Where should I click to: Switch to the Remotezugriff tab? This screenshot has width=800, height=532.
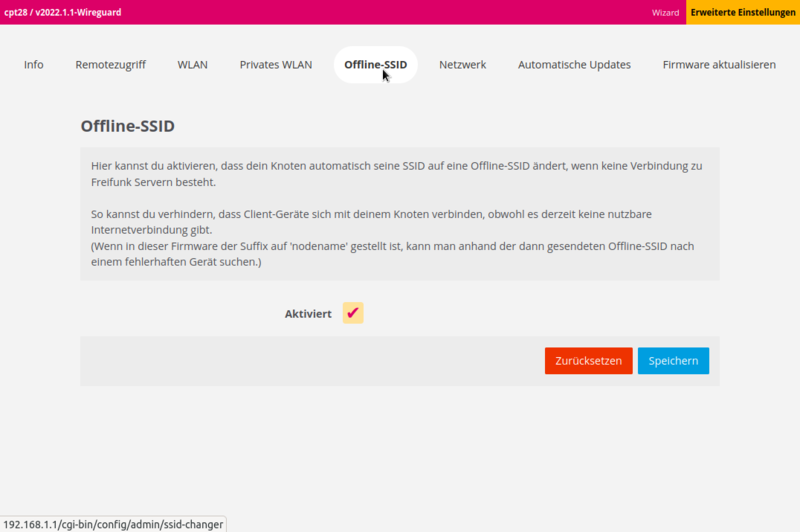point(110,64)
